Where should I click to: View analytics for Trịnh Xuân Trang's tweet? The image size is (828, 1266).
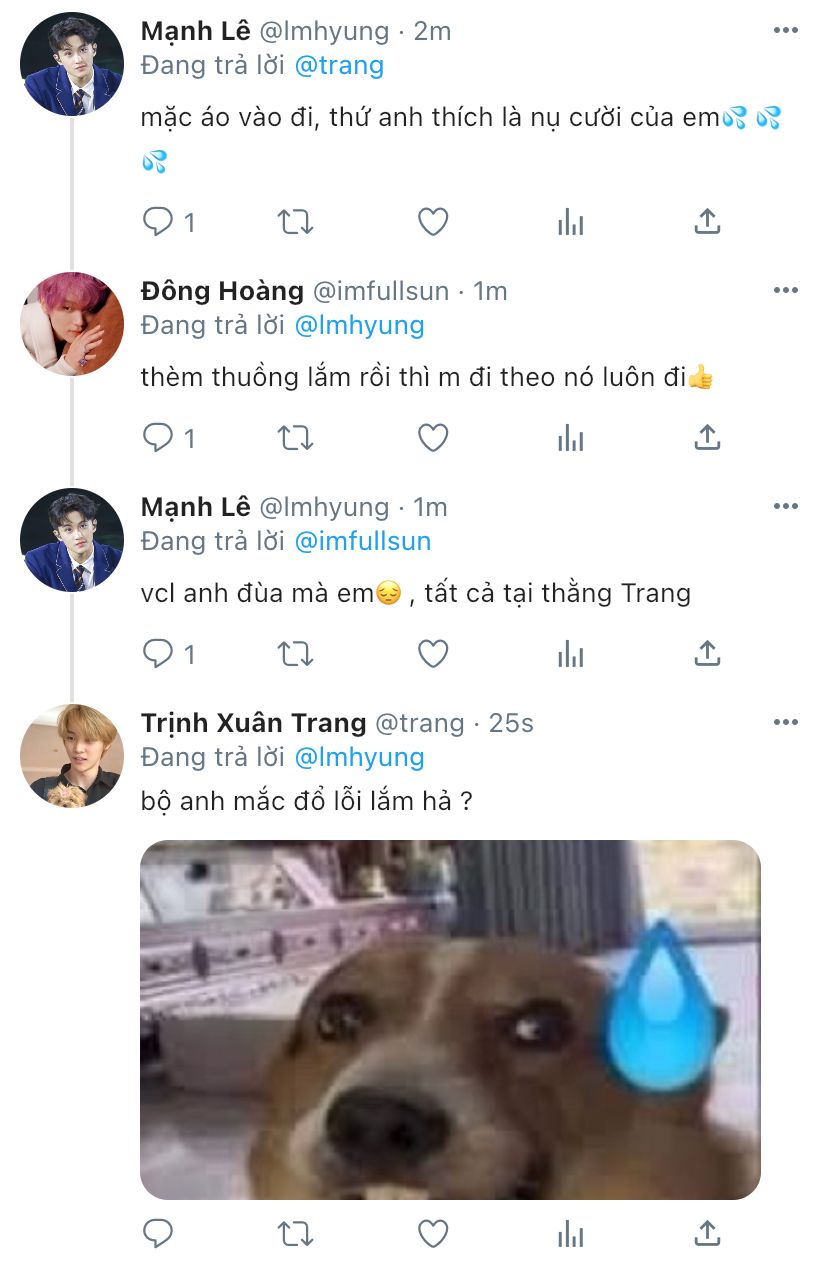click(x=570, y=1233)
